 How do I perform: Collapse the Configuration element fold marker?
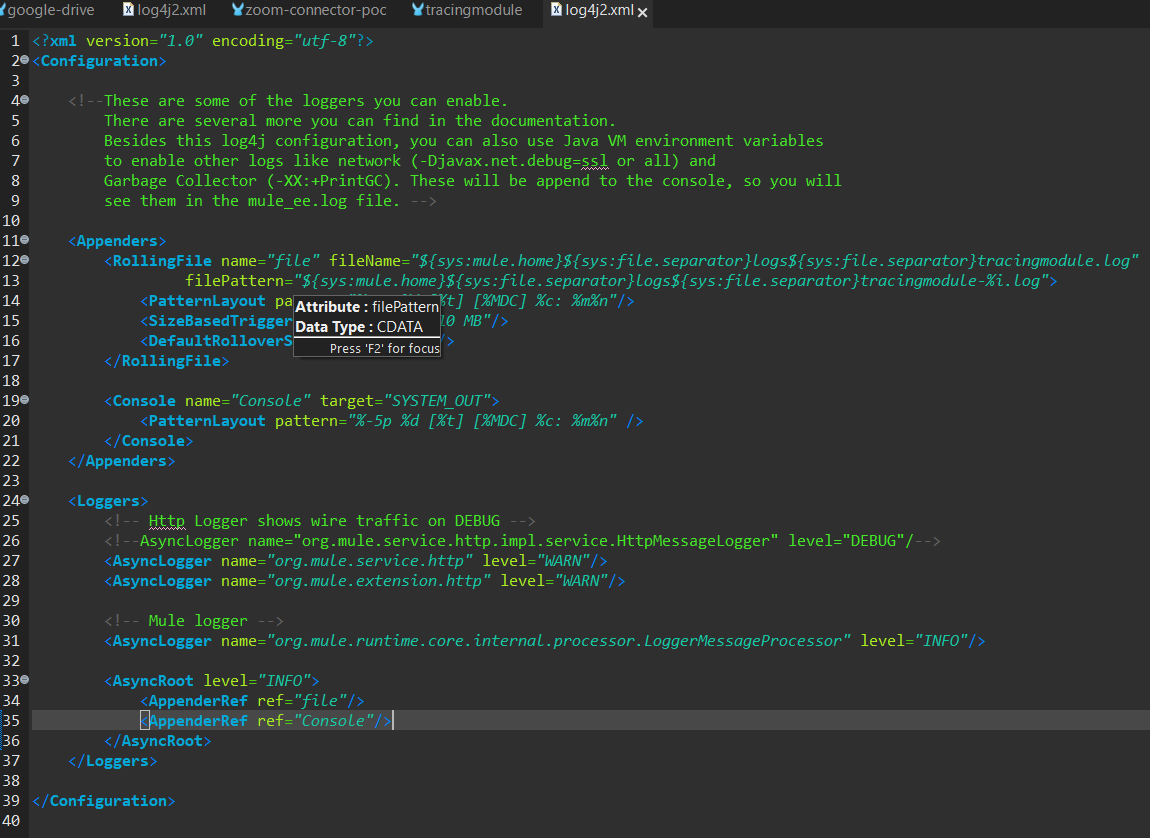click(x=25, y=61)
